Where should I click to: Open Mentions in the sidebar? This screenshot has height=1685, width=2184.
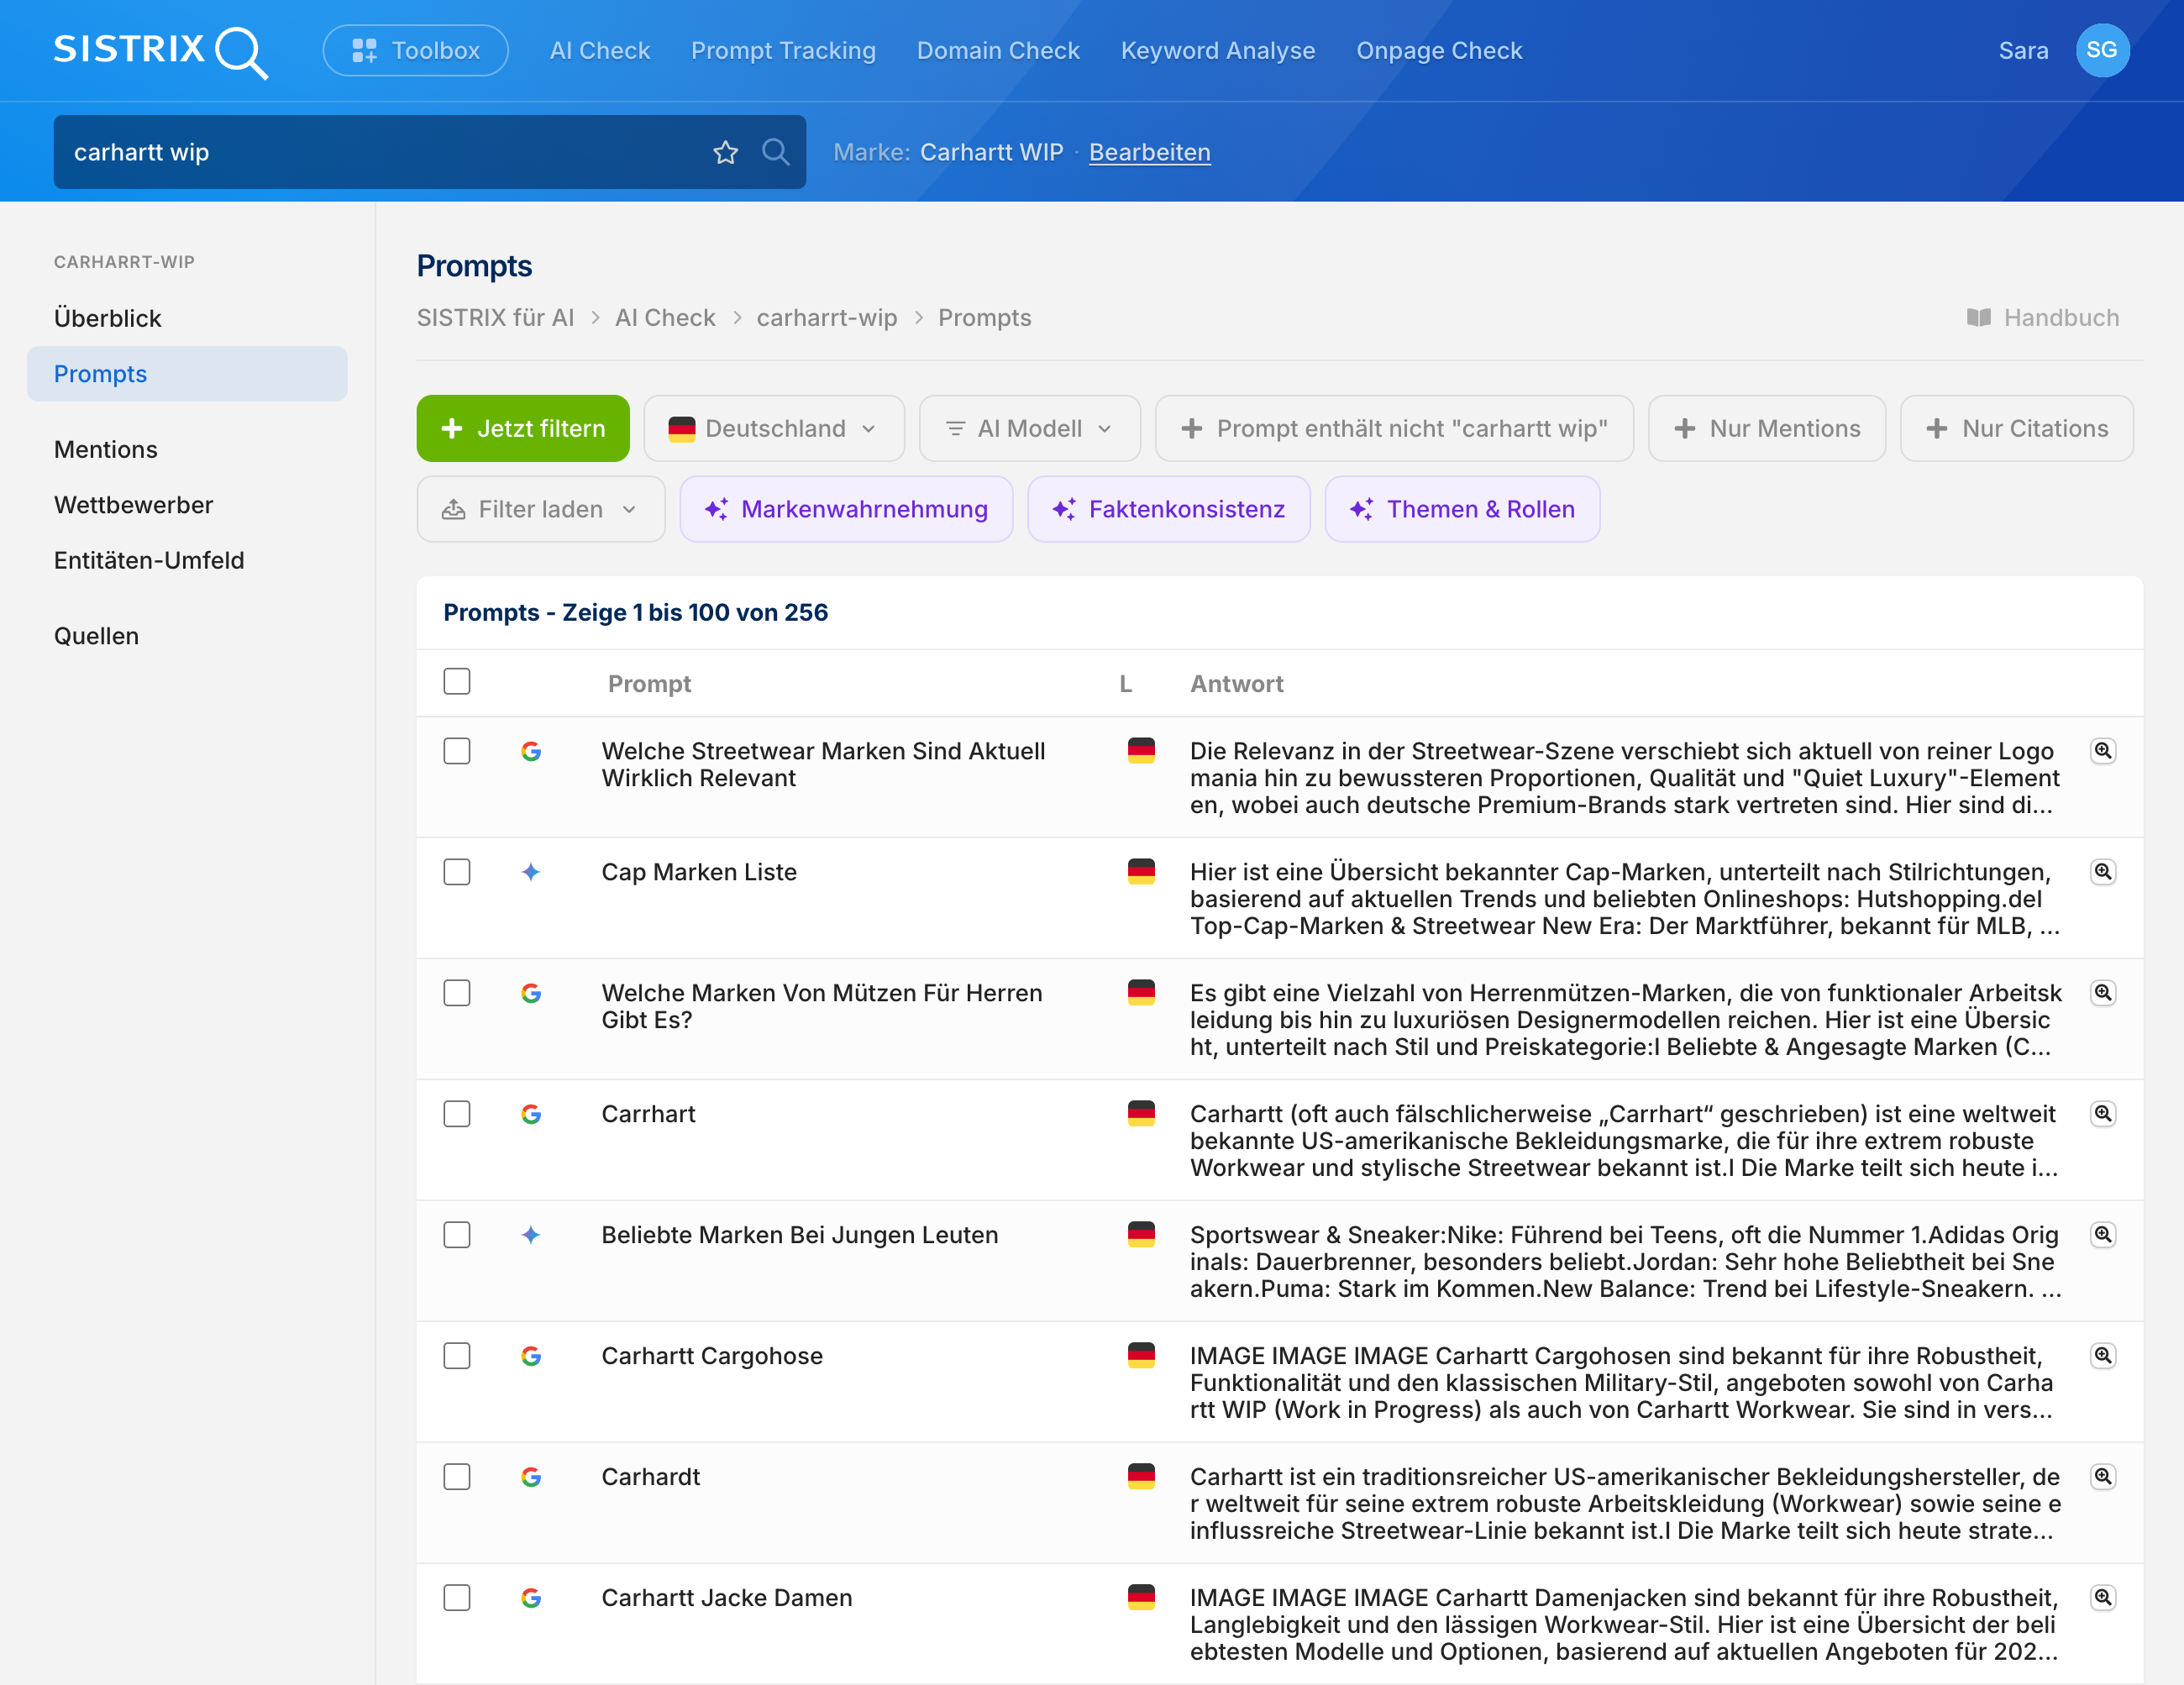click(x=106, y=450)
